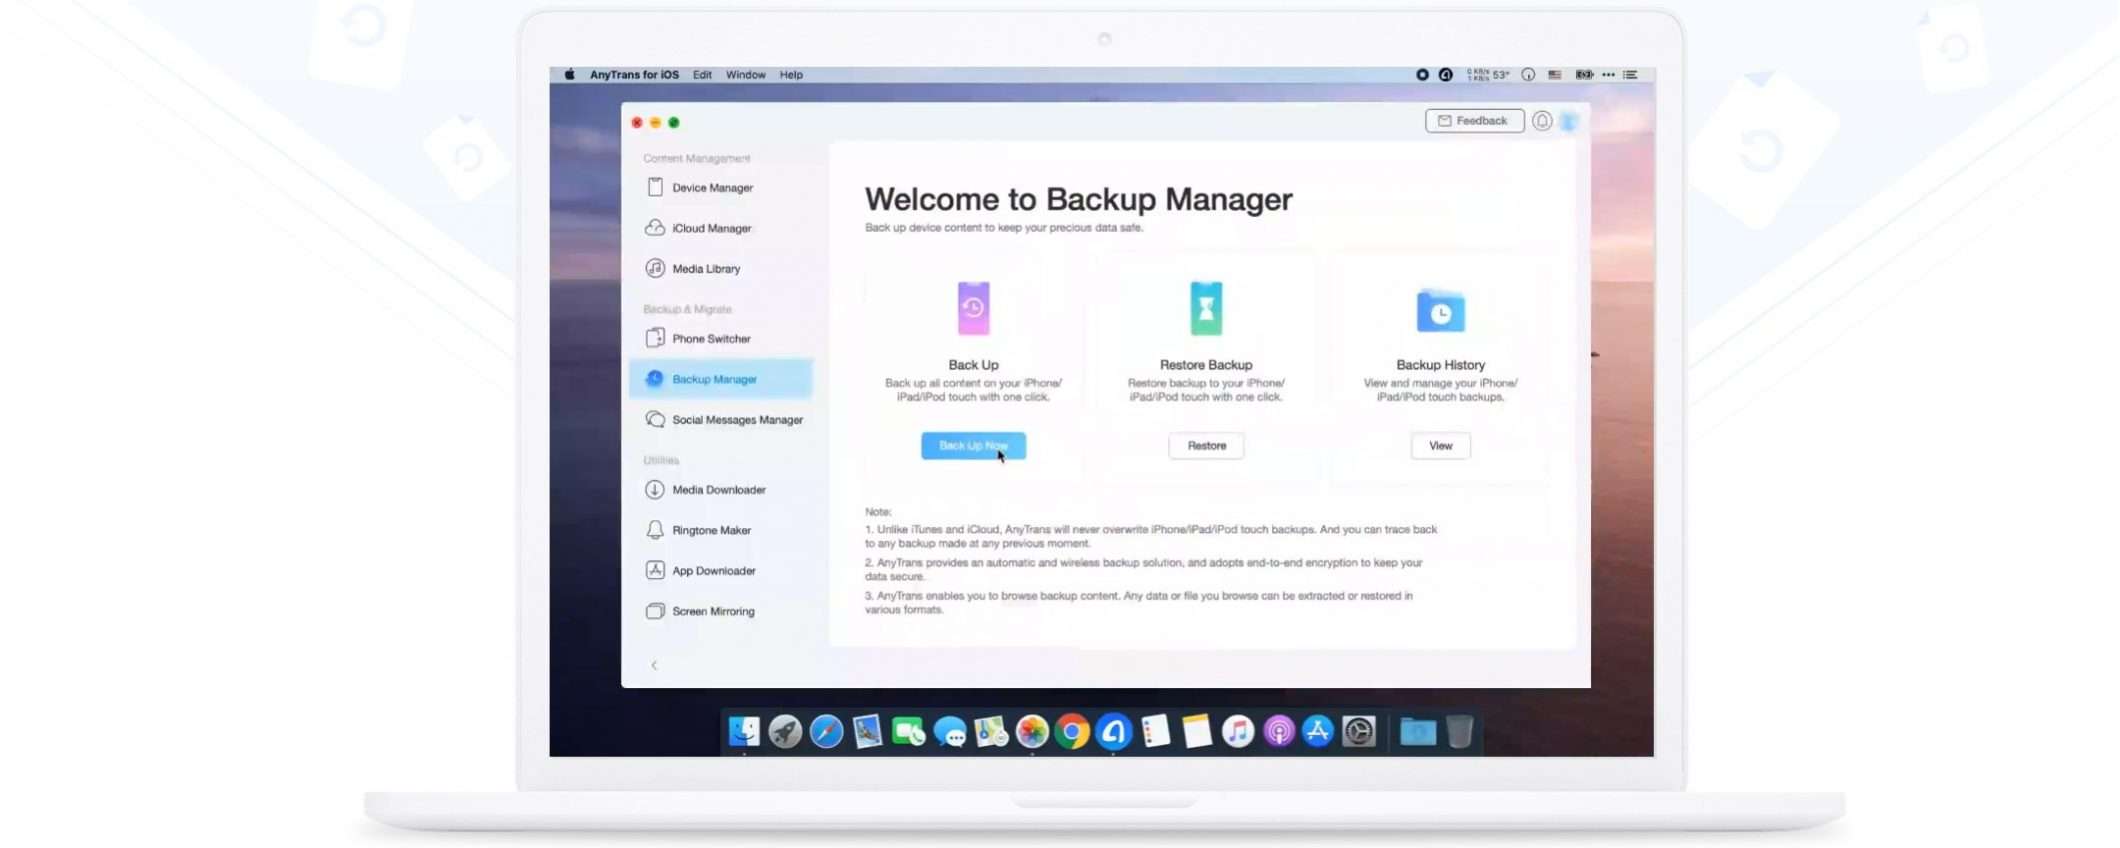The height and width of the screenshot is (848, 2120).
Task: Open Notes from the Dock
Action: click(1196, 732)
